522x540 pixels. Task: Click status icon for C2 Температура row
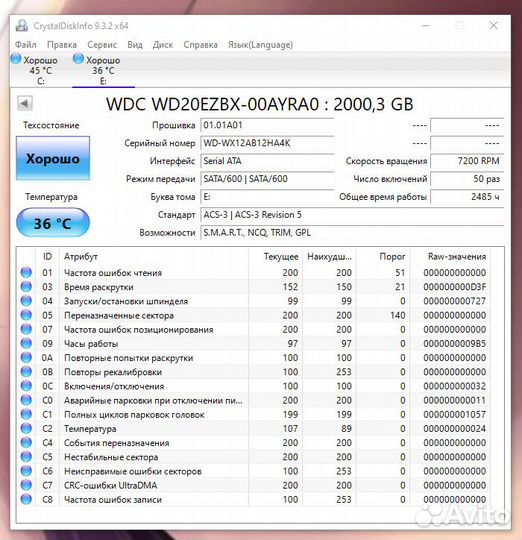(26, 428)
